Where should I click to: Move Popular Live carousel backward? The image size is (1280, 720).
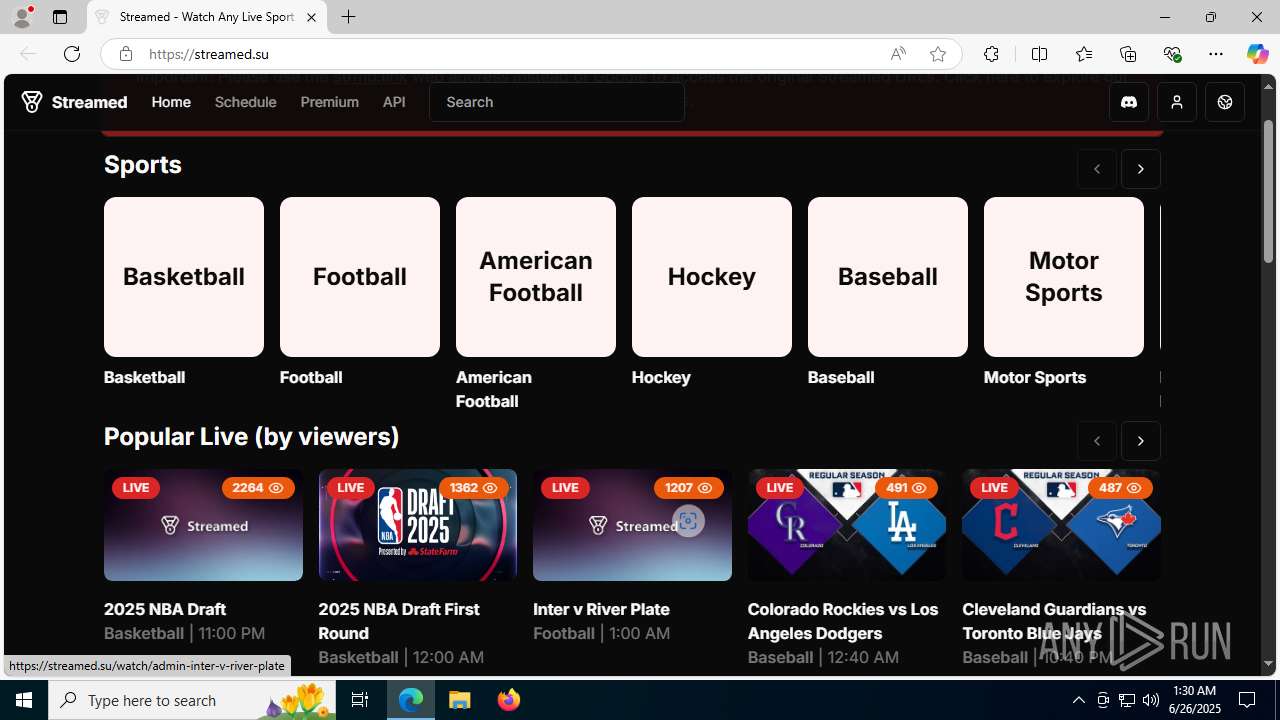pyautogui.click(x=1097, y=441)
